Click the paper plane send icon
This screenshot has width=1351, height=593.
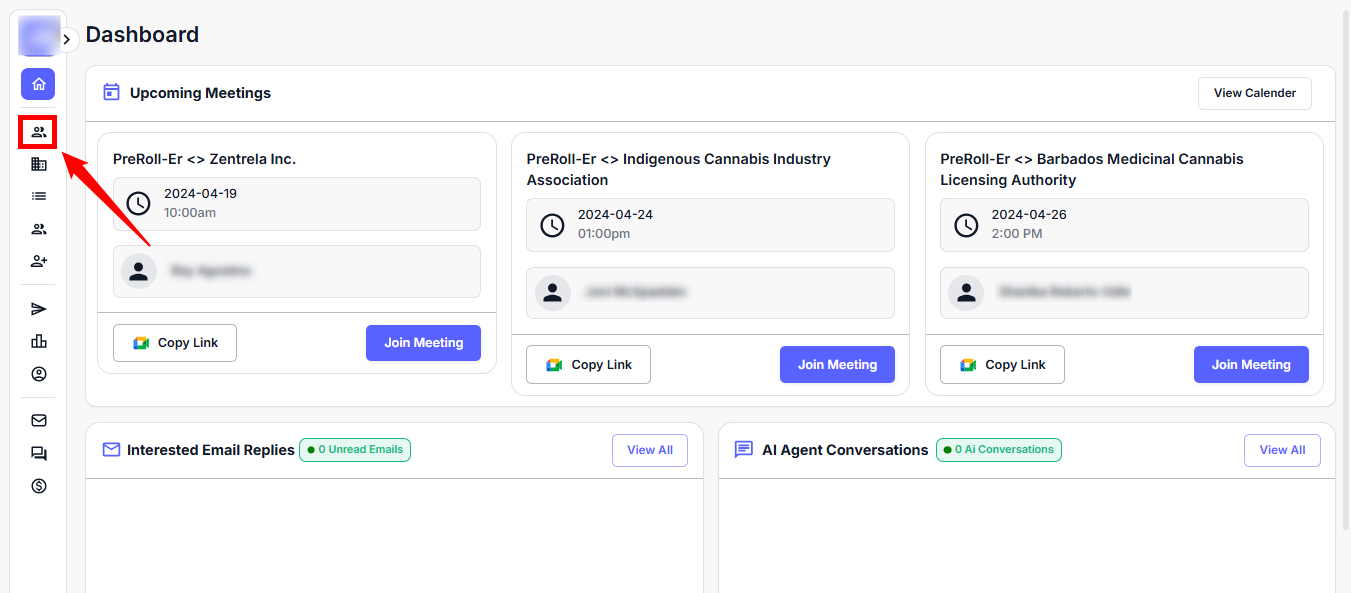(x=39, y=309)
